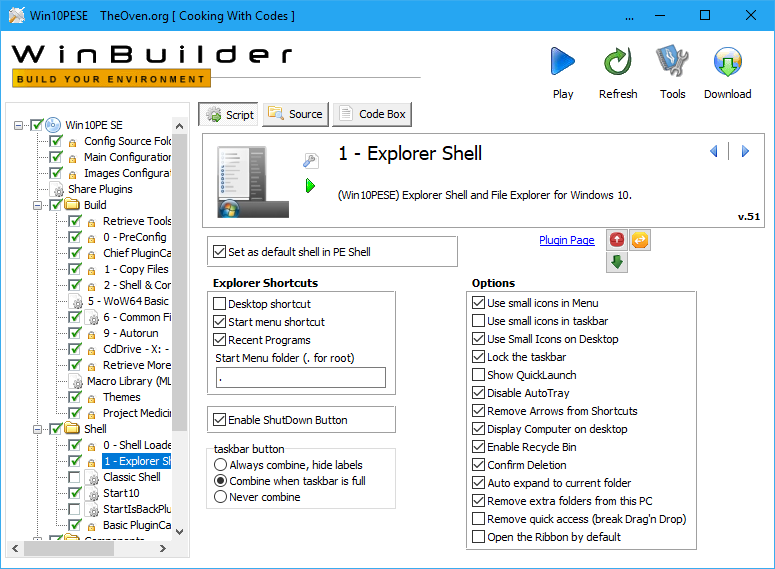Check the Classic Shell tree checkbox
The width and height of the screenshot is (775, 569).
pyautogui.click(x=74, y=477)
